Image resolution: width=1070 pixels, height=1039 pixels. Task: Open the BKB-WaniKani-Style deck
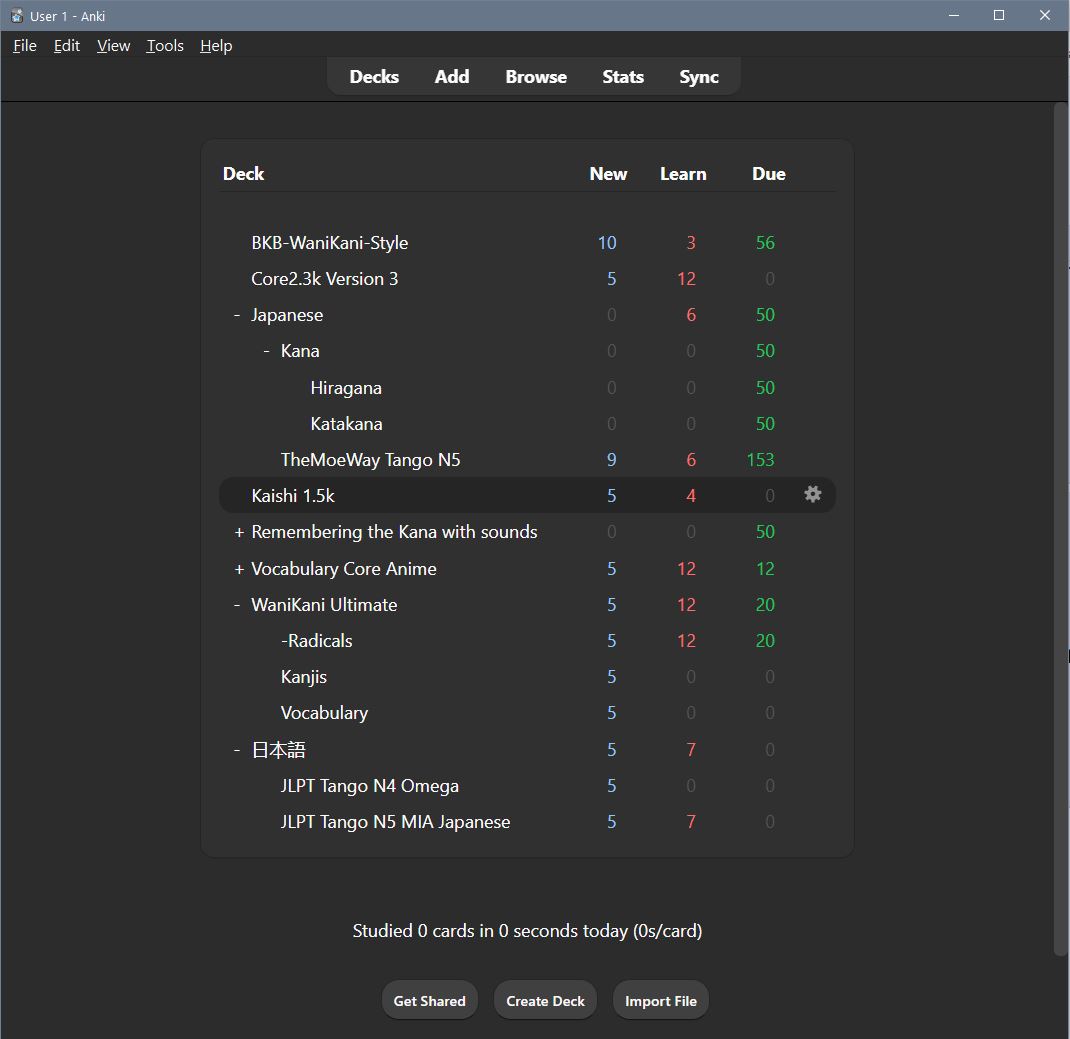tap(330, 243)
